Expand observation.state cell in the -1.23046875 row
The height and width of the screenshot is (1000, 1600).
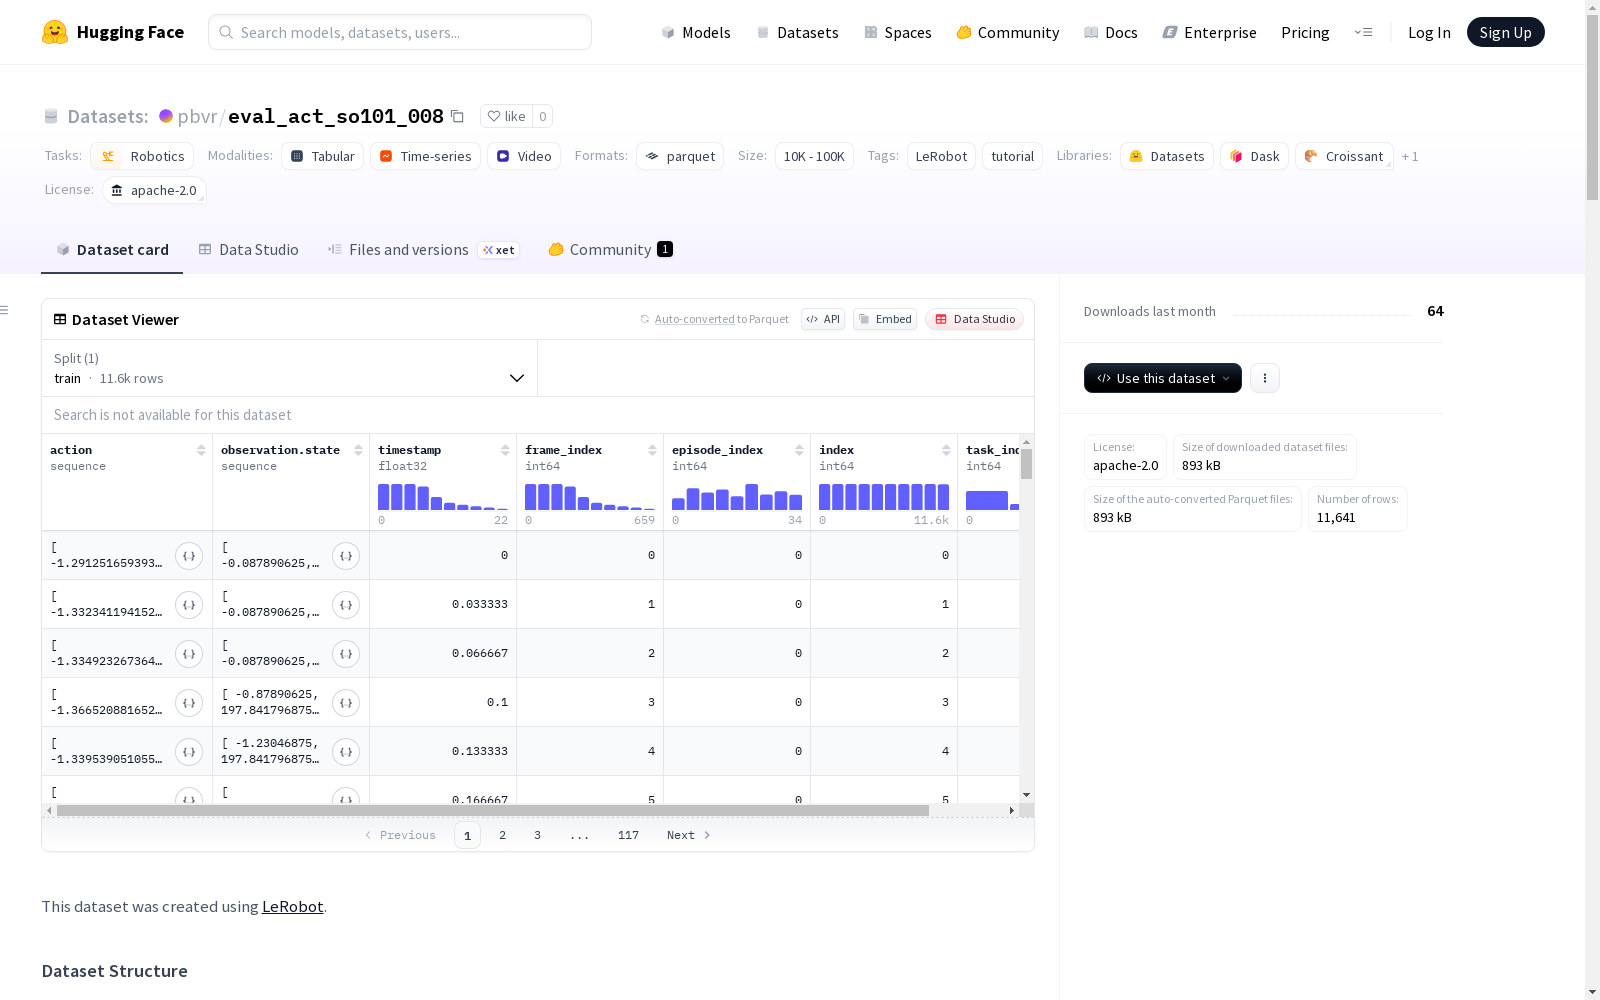(346, 752)
